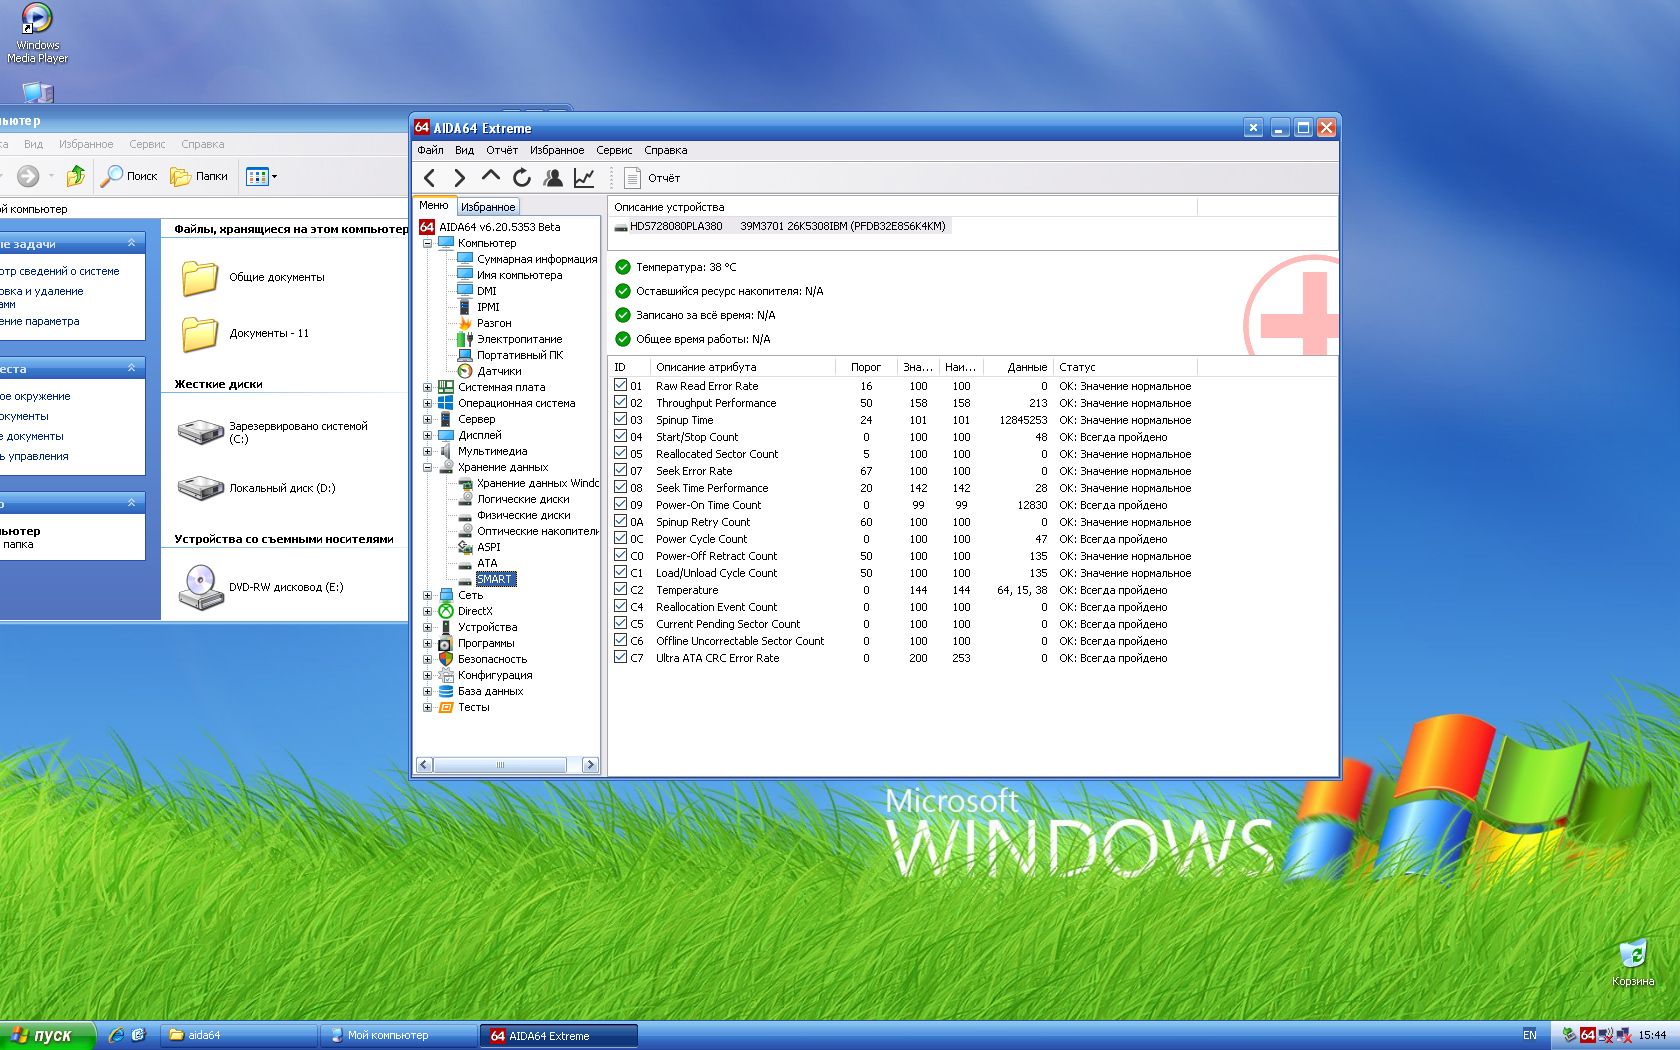This screenshot has width=1680, height=1050.
Task: Expand the Тесты tree node
Action: tap(427, 707)
